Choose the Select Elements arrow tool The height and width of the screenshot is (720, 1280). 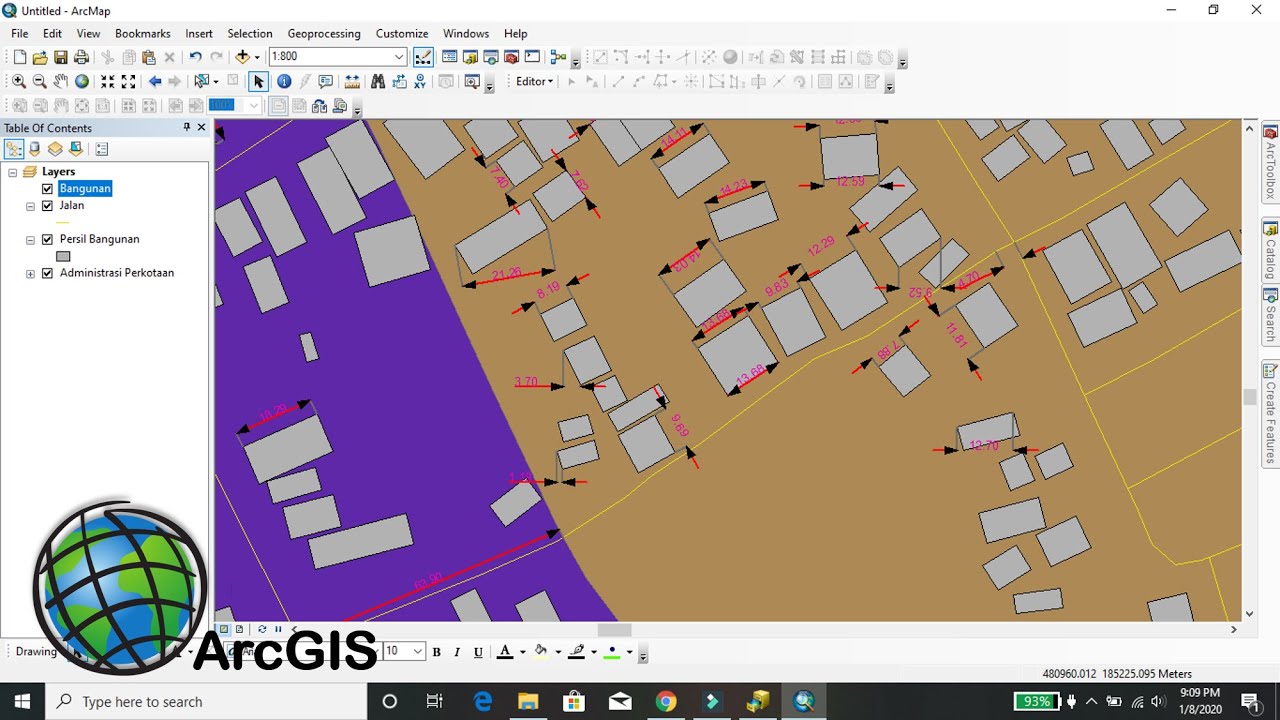point(258,82)
